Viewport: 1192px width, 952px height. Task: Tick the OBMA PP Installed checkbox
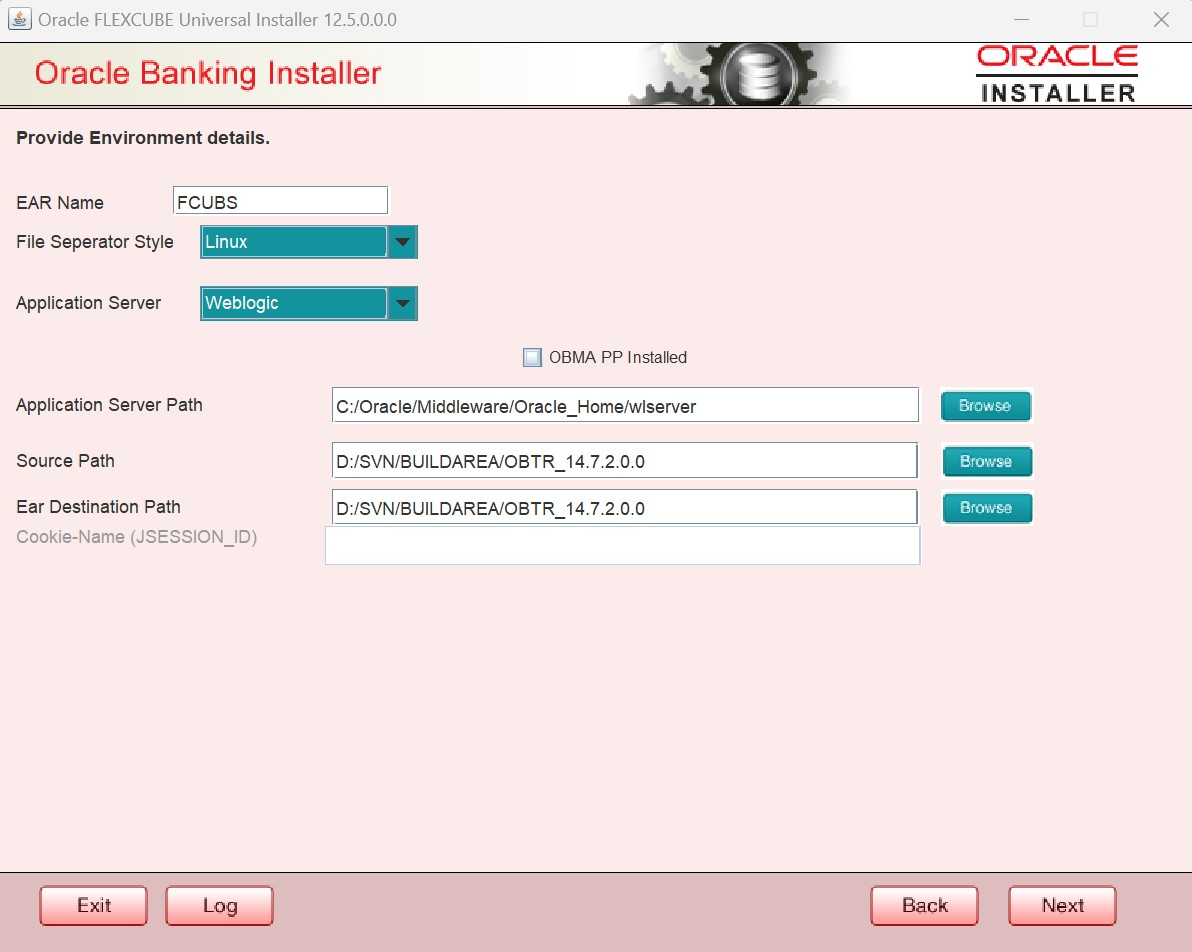click(532, 357)
